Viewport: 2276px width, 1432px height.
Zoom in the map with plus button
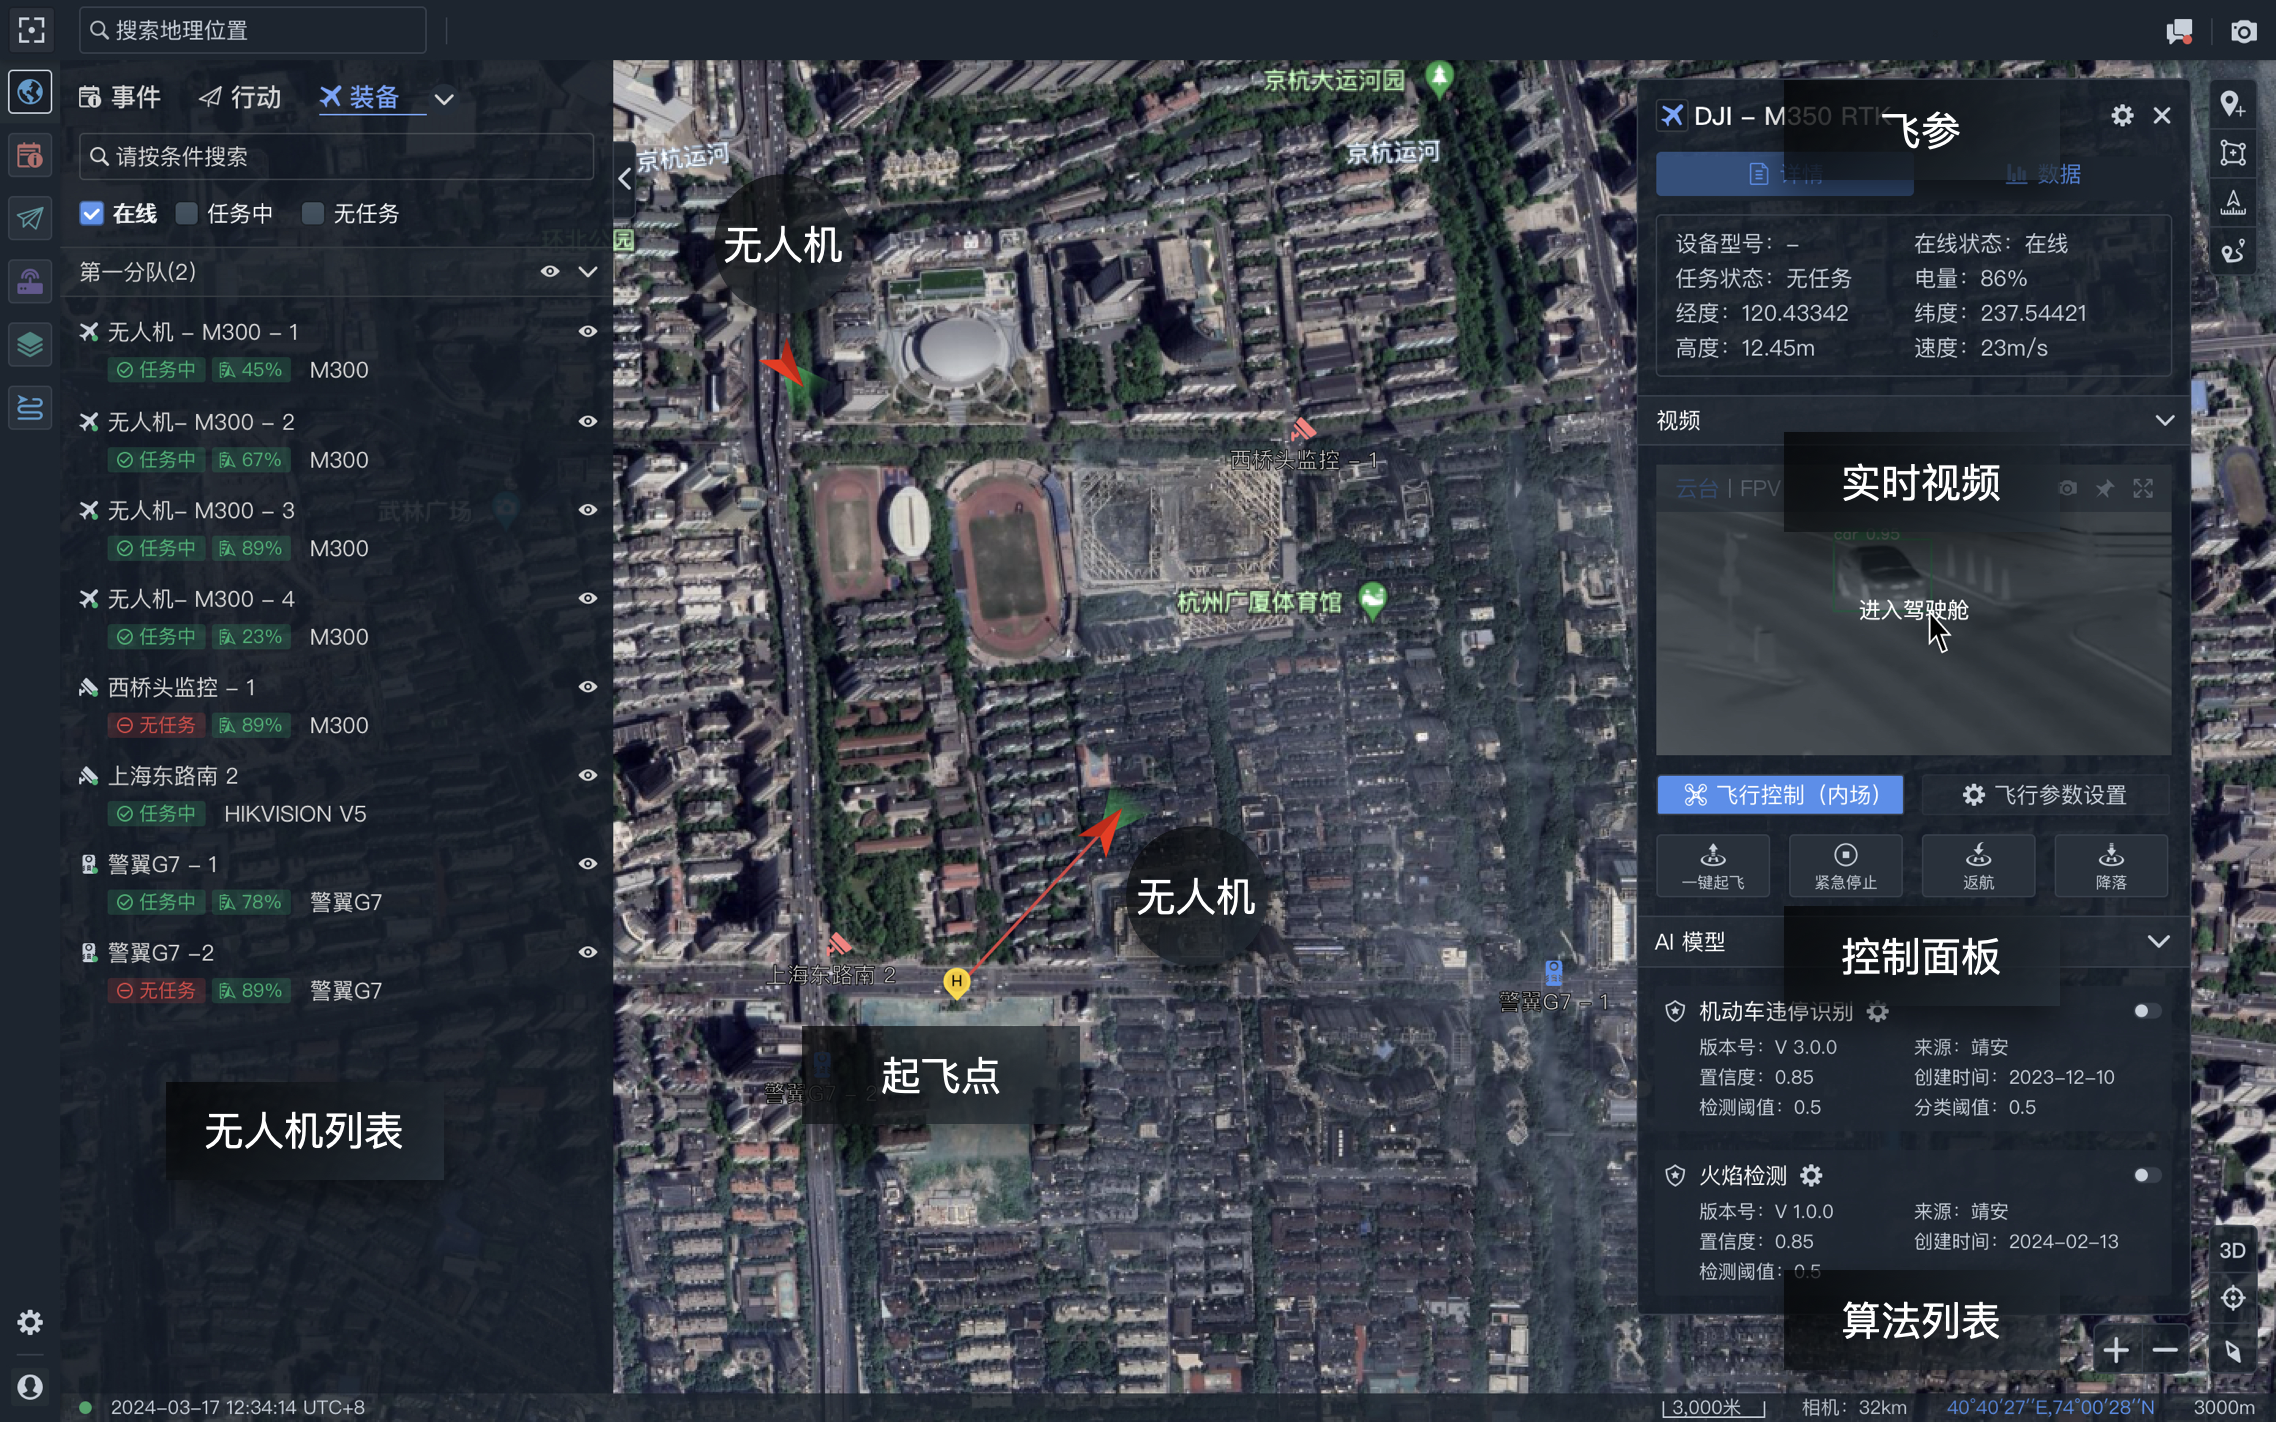pos(2115,1351)
